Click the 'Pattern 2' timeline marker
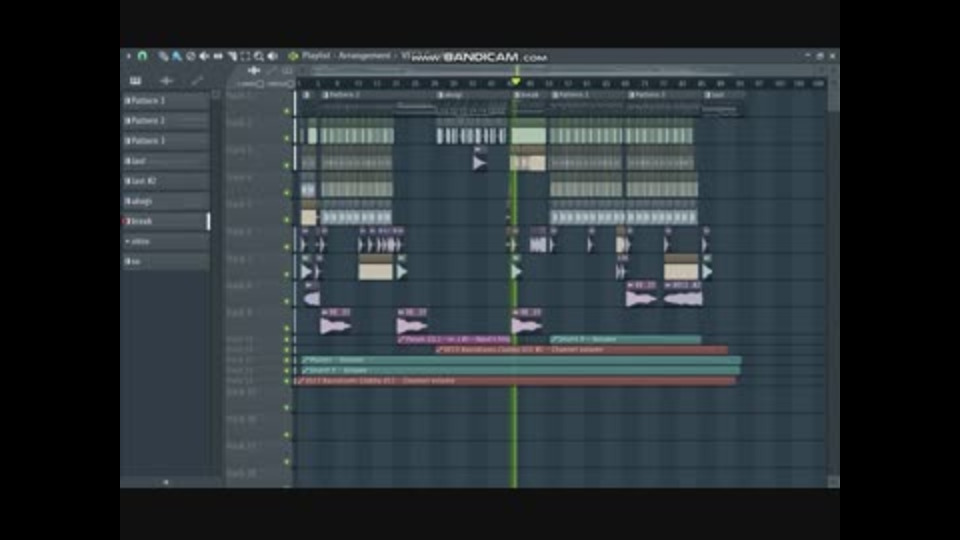Image resolution: width=960 pixels, height=540 pixels. click(x=342, y=95)
